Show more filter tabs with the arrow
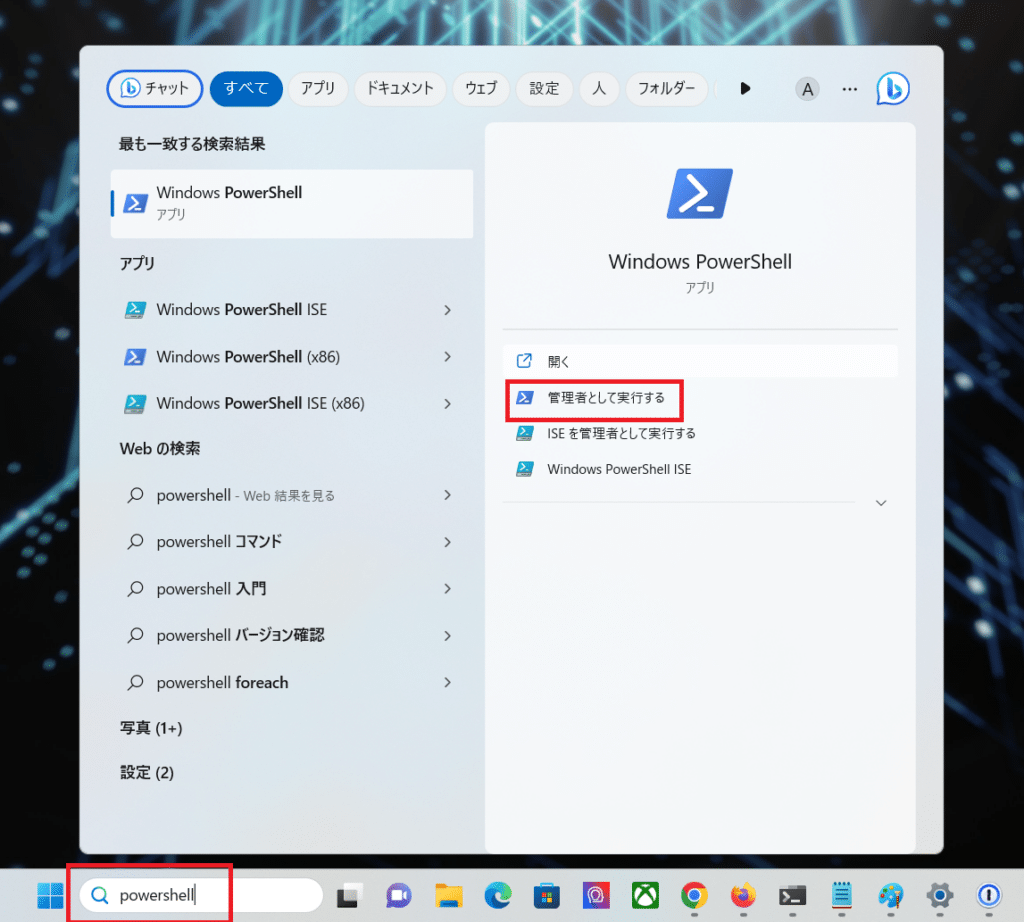The image size is (1024, 922). click(745, 88)
